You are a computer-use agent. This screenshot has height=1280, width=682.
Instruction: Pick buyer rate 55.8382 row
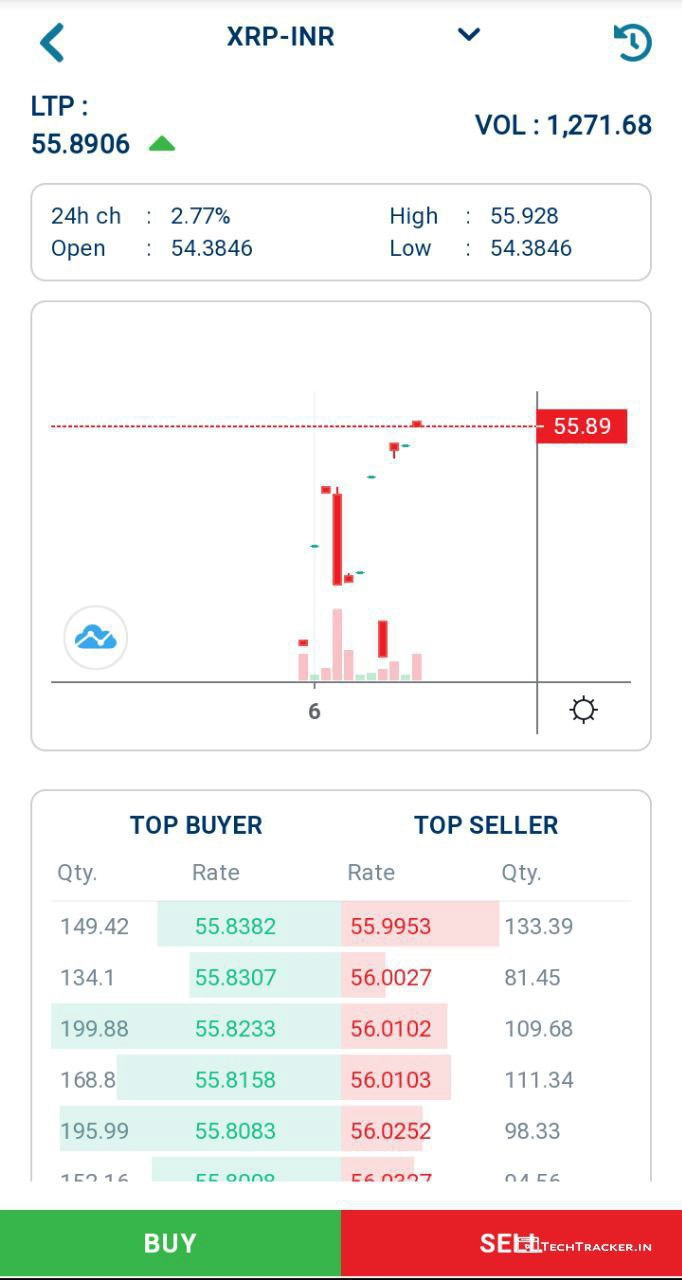(x=236, y=926)
